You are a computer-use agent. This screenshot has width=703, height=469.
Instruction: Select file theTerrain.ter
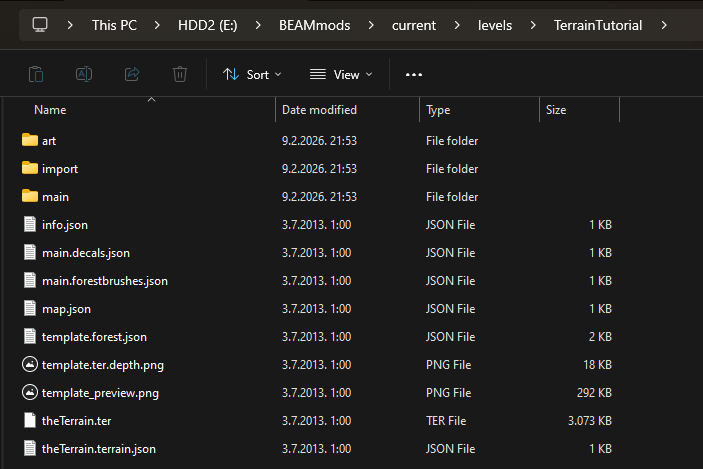(x=76, y=421)
